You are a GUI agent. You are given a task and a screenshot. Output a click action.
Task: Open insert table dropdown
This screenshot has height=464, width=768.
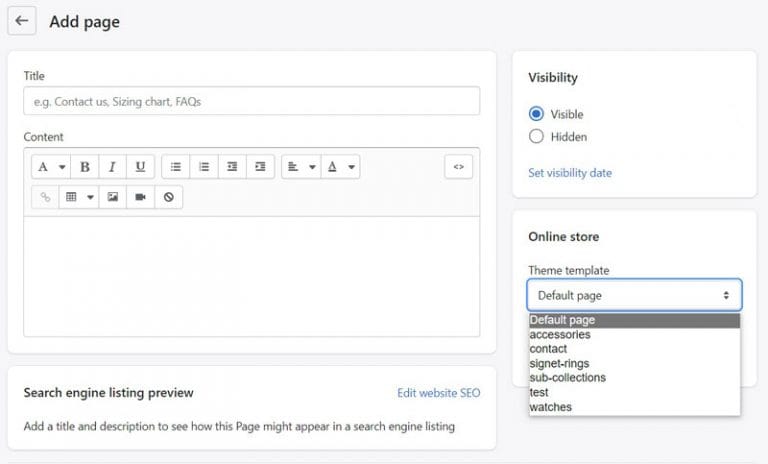coord(79,197)
